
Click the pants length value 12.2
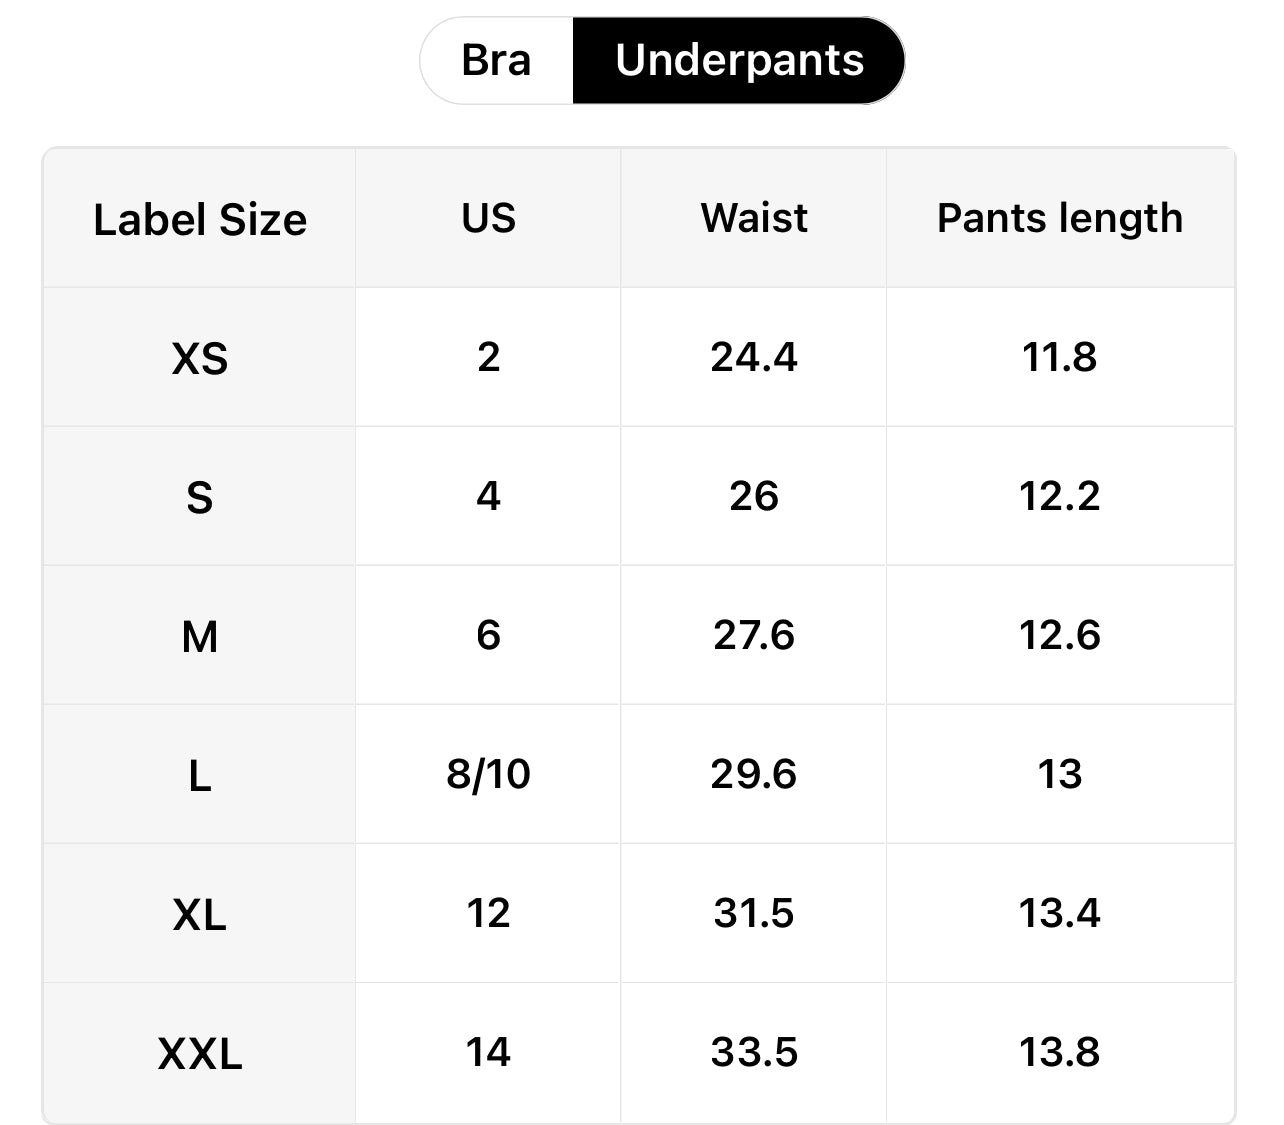click(x=1059, y=496)
